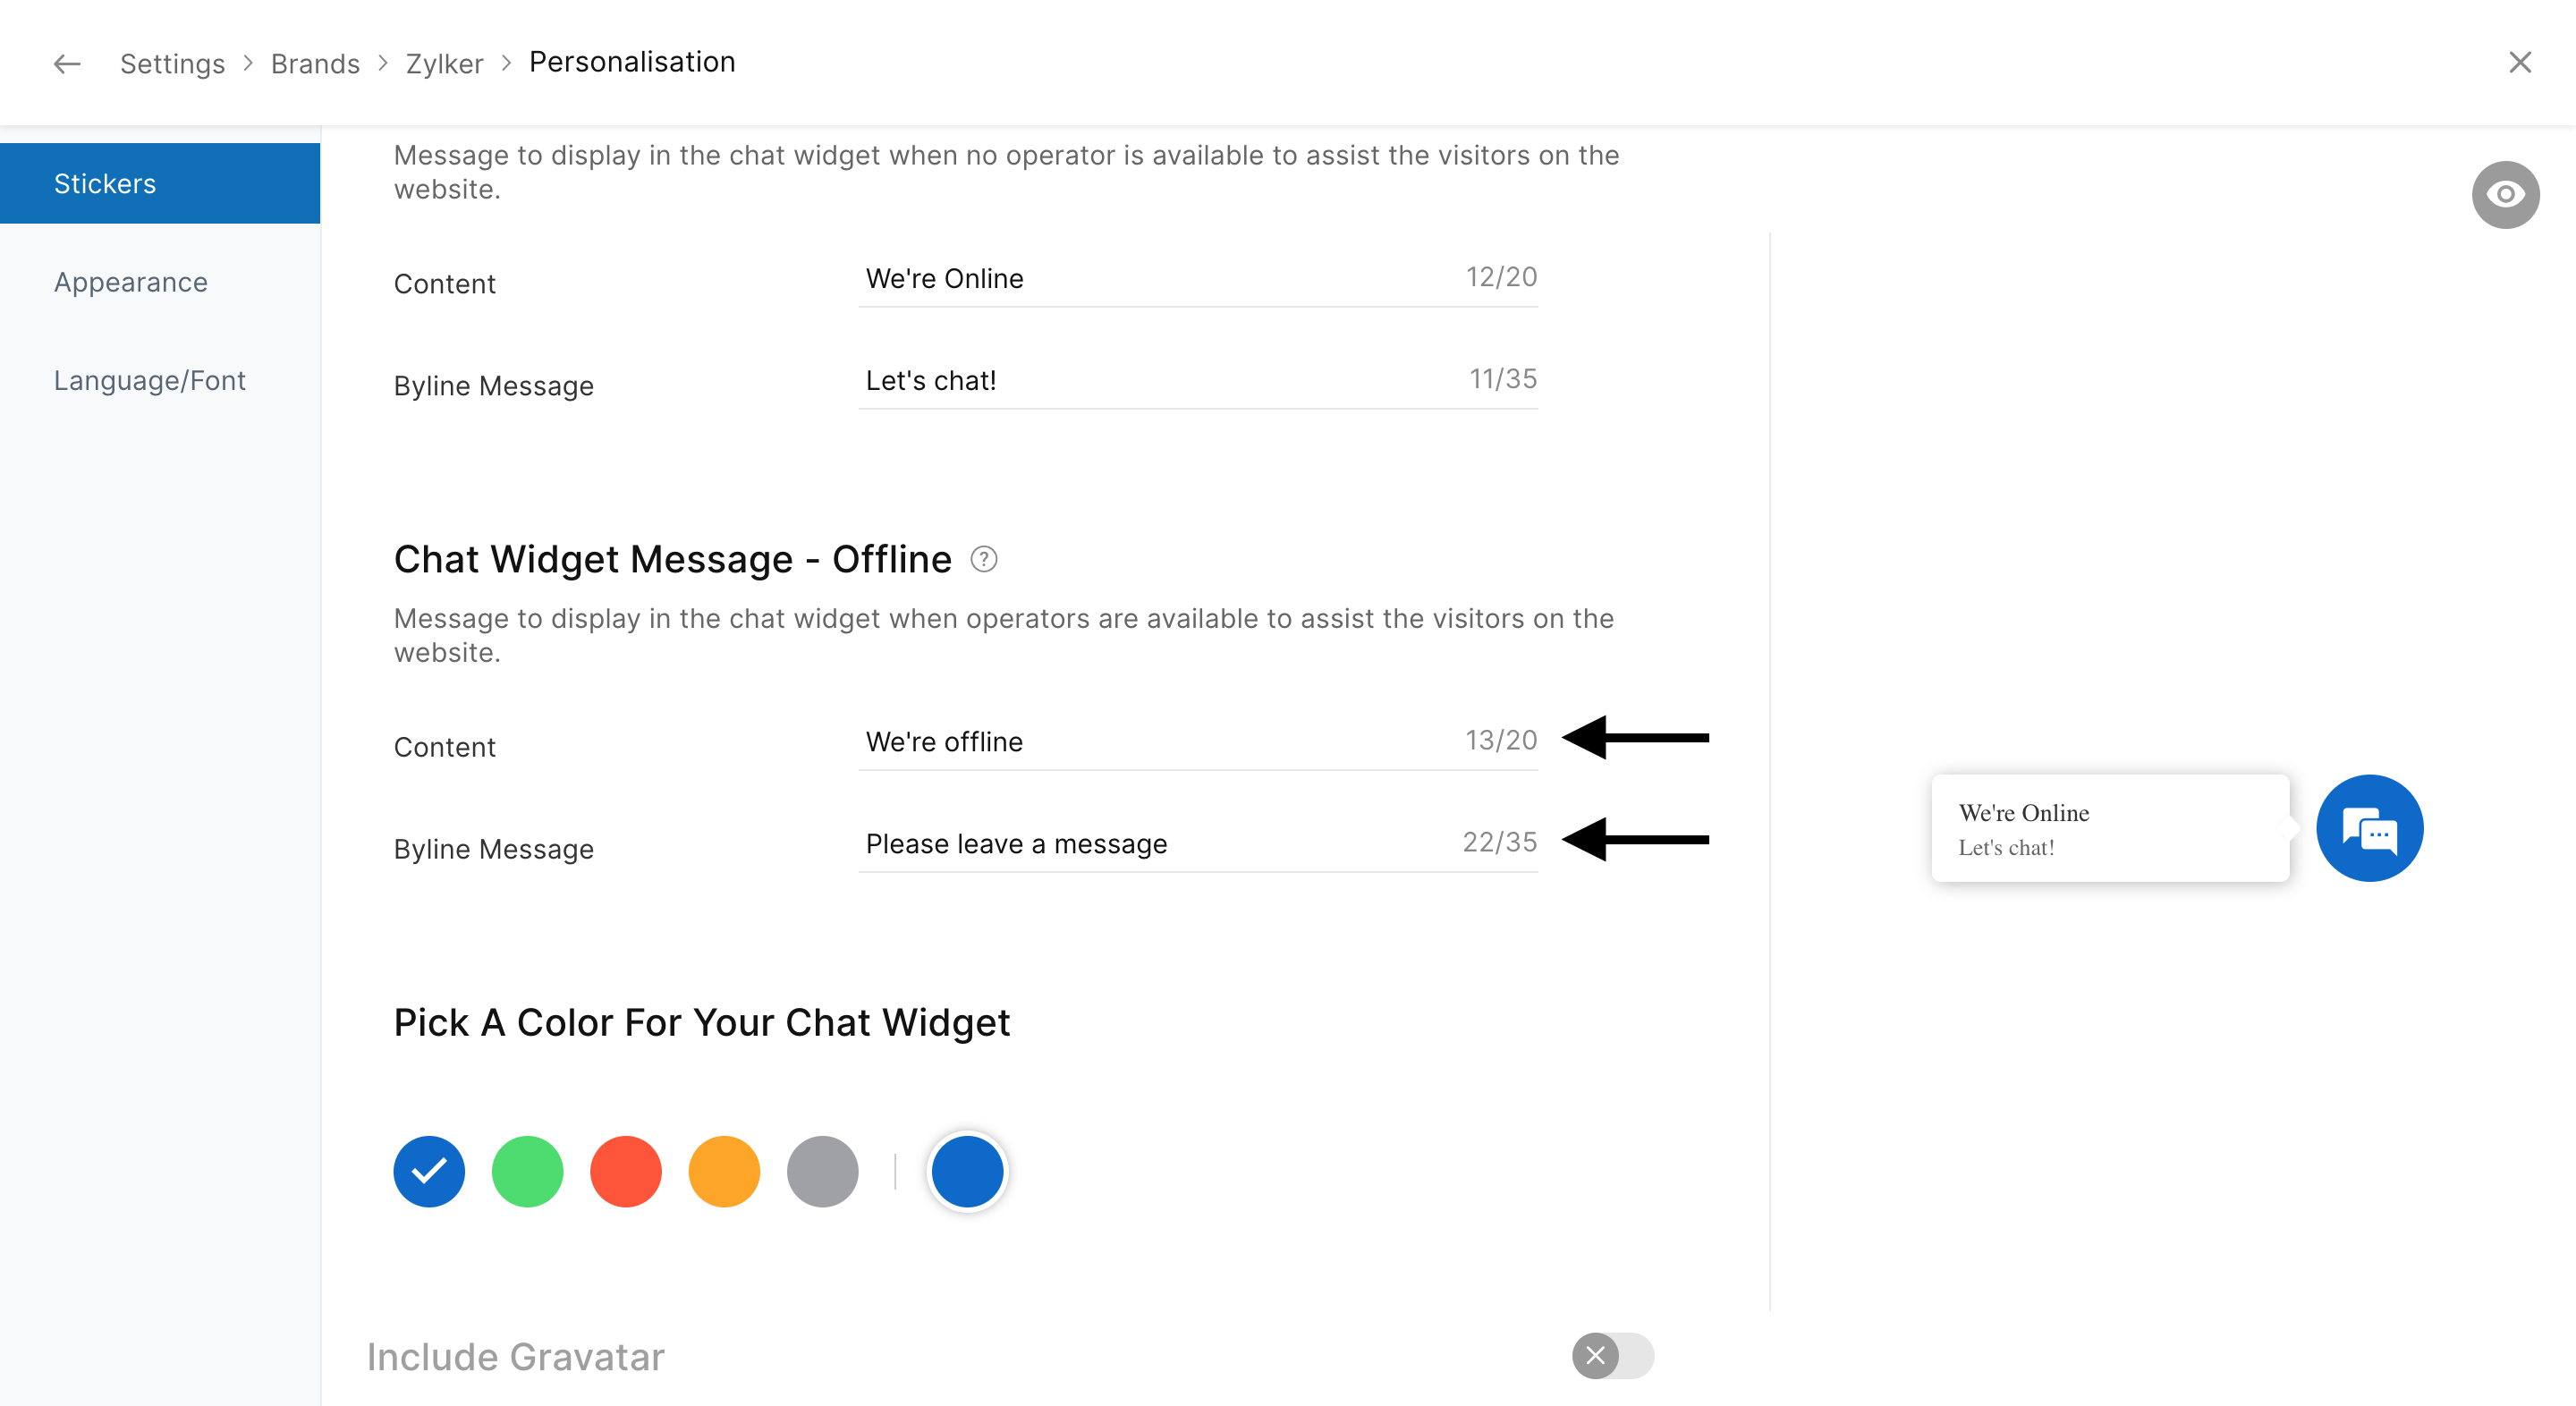Close the Personalisation page with X
This screenshot has width=2576, height=1406.
point(2519,62)
